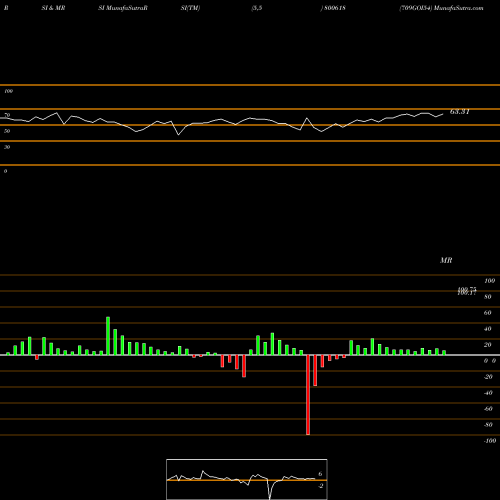Click the RSI axis label 50
Viewport: 500px width, 500px height.
[x=7, y=131]
